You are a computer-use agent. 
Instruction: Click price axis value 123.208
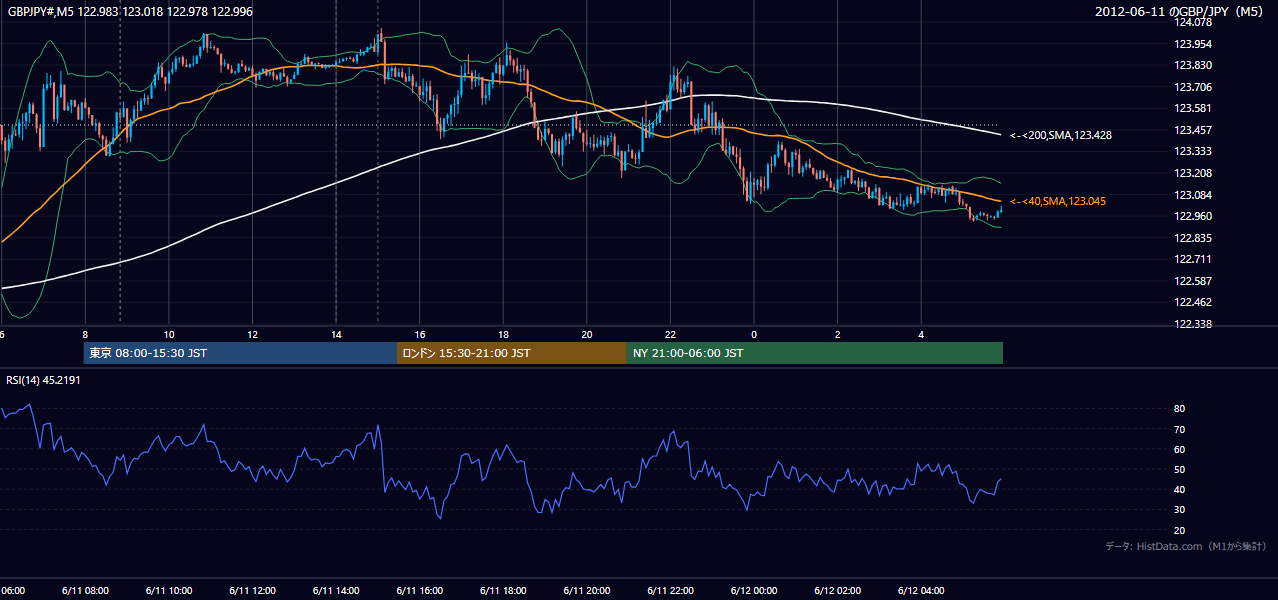[x=1194, y=173]
